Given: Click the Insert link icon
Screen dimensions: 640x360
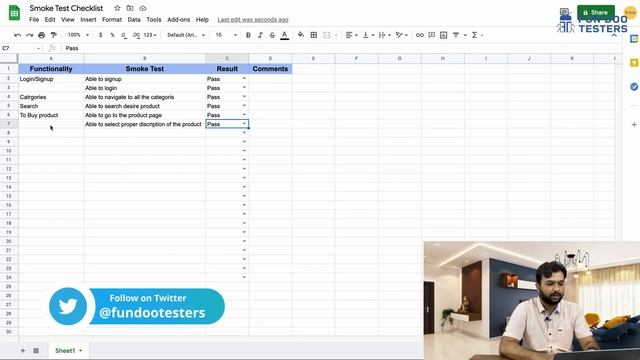Looking at the screenshot, I should (419, 36).
